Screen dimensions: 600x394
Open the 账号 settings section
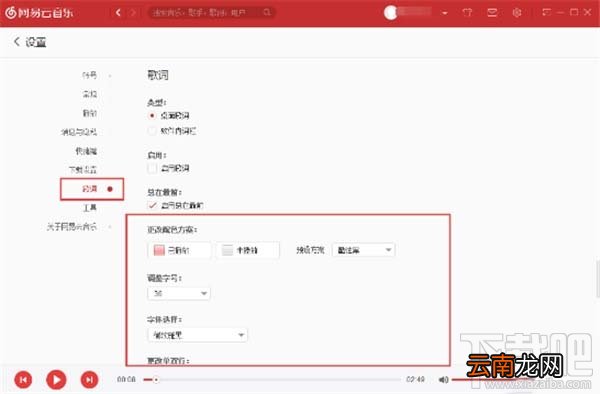point(90,75)
